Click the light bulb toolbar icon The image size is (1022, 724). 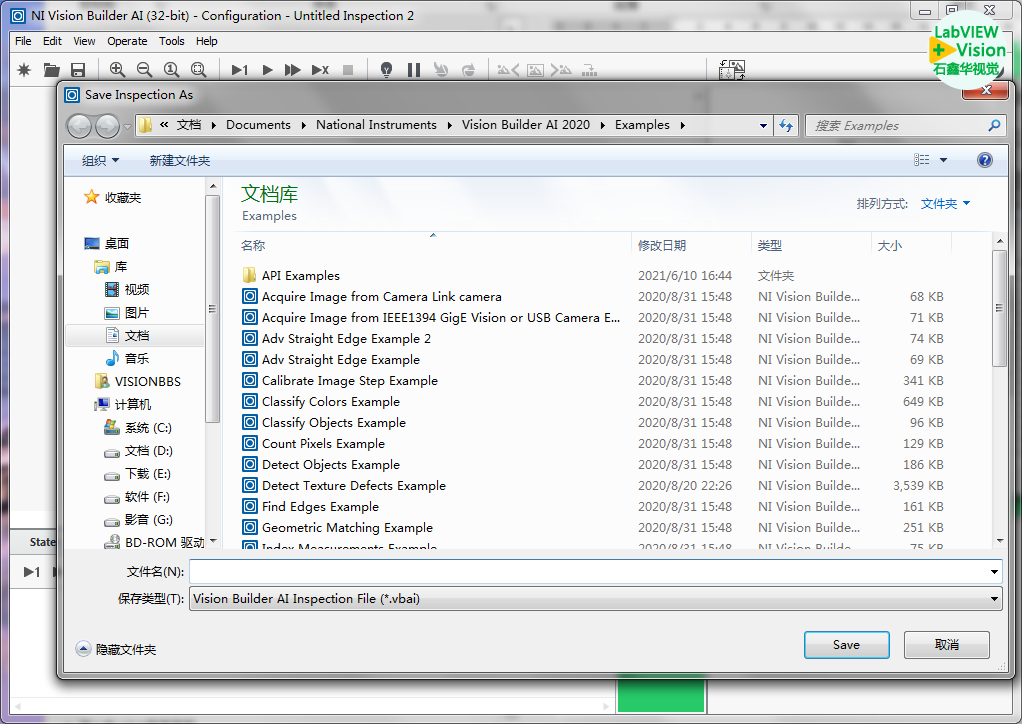click(x=387, y=70)
